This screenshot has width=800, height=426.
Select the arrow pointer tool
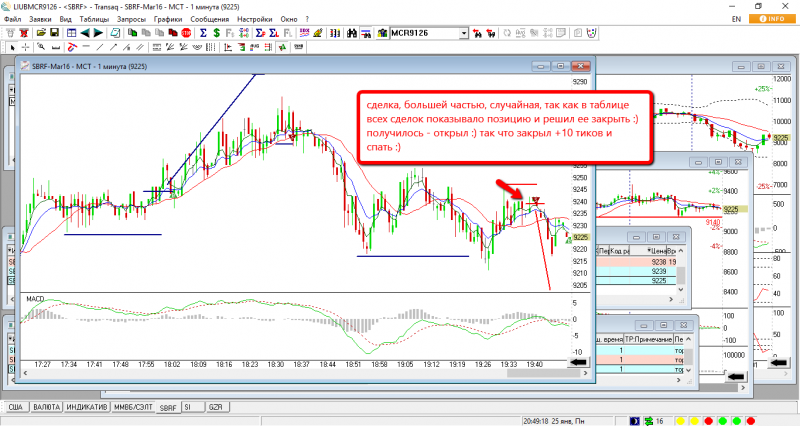(12, 47)
